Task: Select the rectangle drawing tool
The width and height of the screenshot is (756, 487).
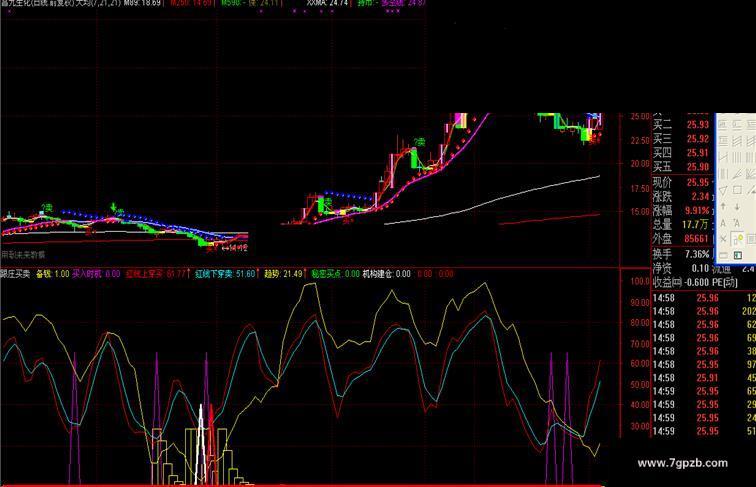Action: 737,190
